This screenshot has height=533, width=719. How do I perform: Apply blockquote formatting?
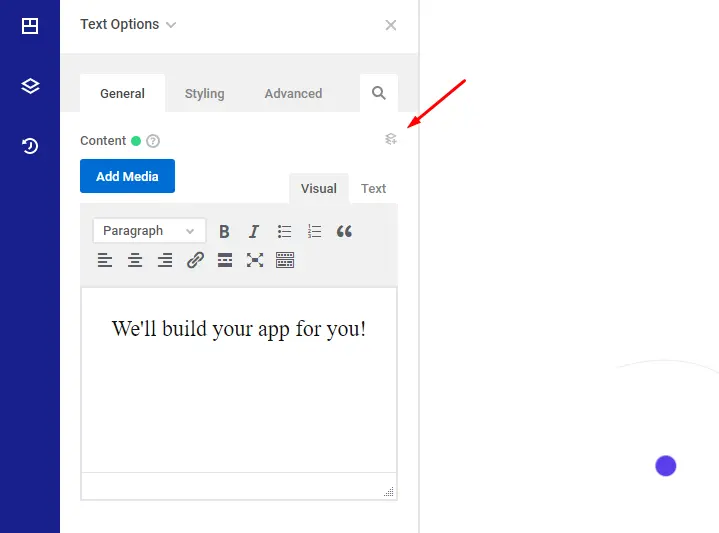click(344, 232)
